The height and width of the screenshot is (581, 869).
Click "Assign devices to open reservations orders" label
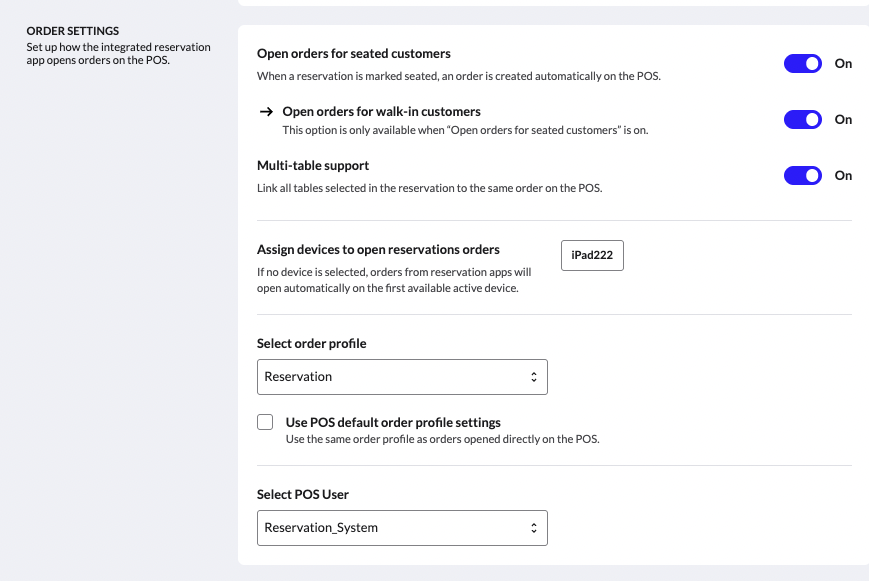coord(378,250)
